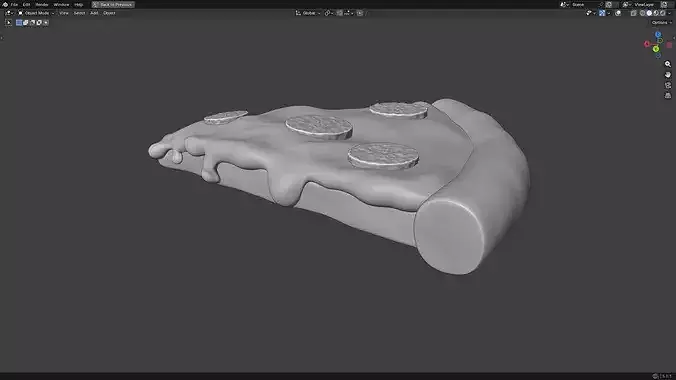
Task: Open the Render menu
Action: click(x=42, y=4)
